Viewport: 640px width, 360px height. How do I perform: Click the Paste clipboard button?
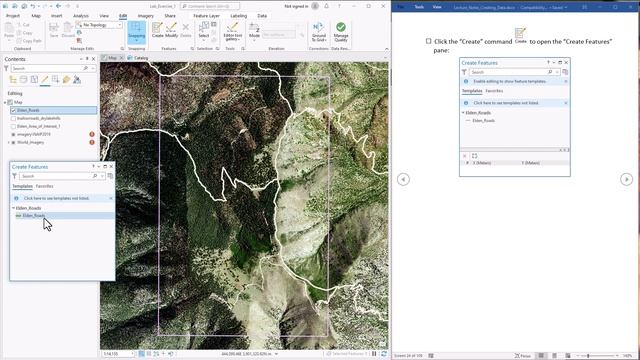pos(9,31)
